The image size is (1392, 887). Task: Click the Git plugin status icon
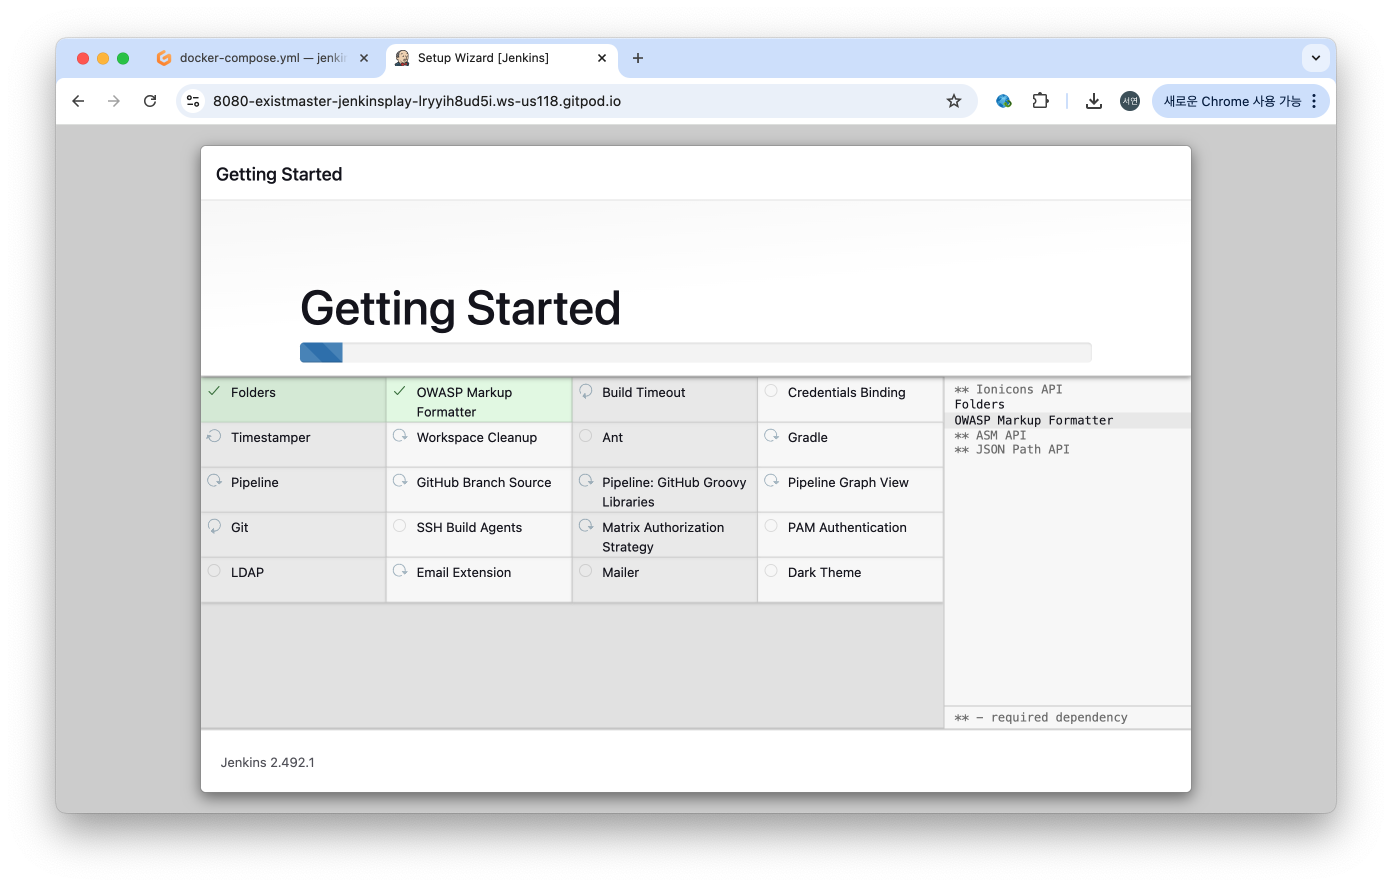(214, 526)
